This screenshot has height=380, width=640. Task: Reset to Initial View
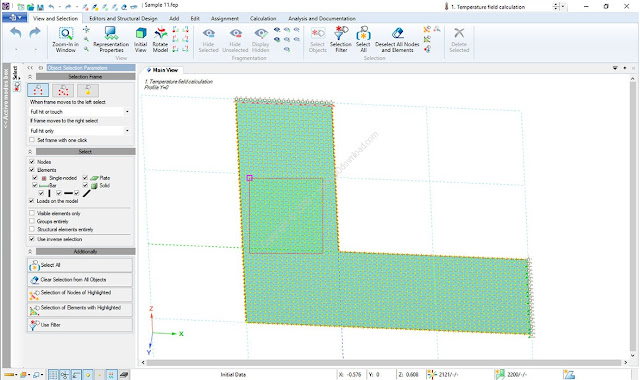point(140,39)
